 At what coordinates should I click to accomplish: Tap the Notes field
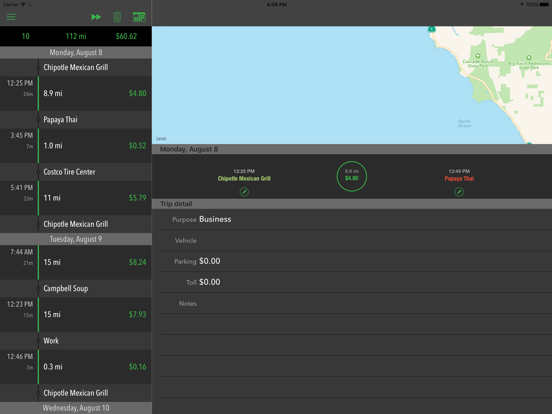(356, 303)
